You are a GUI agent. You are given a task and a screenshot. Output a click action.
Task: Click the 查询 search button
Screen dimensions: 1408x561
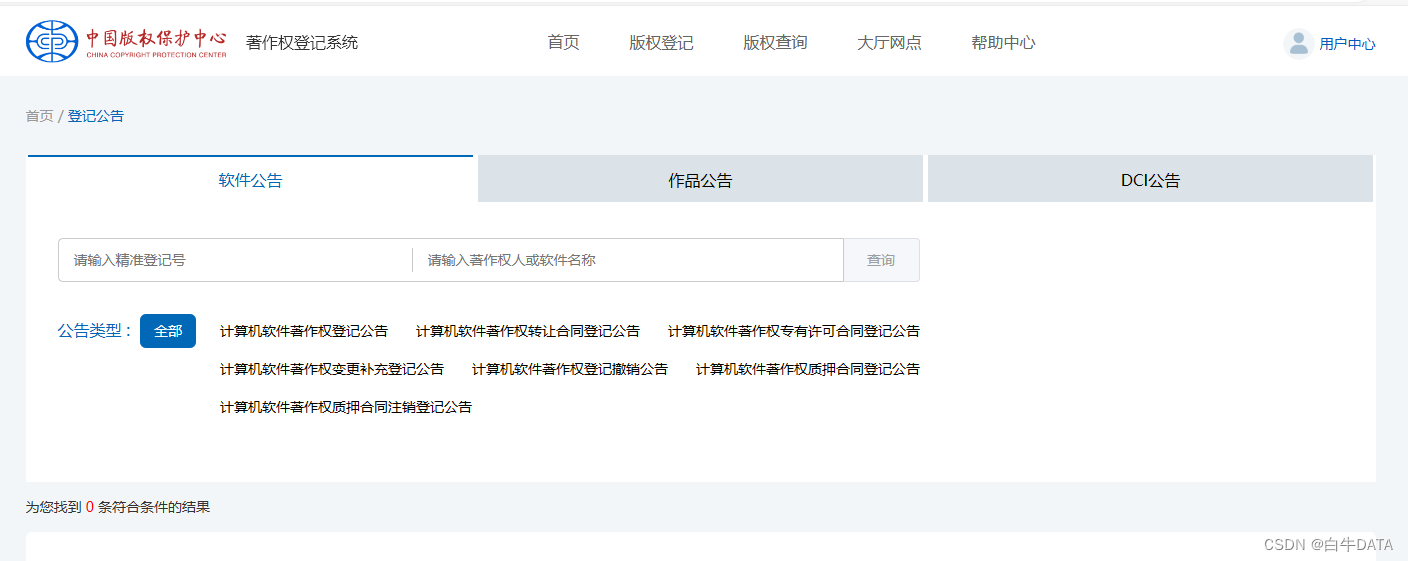click(x=881, y=260)
